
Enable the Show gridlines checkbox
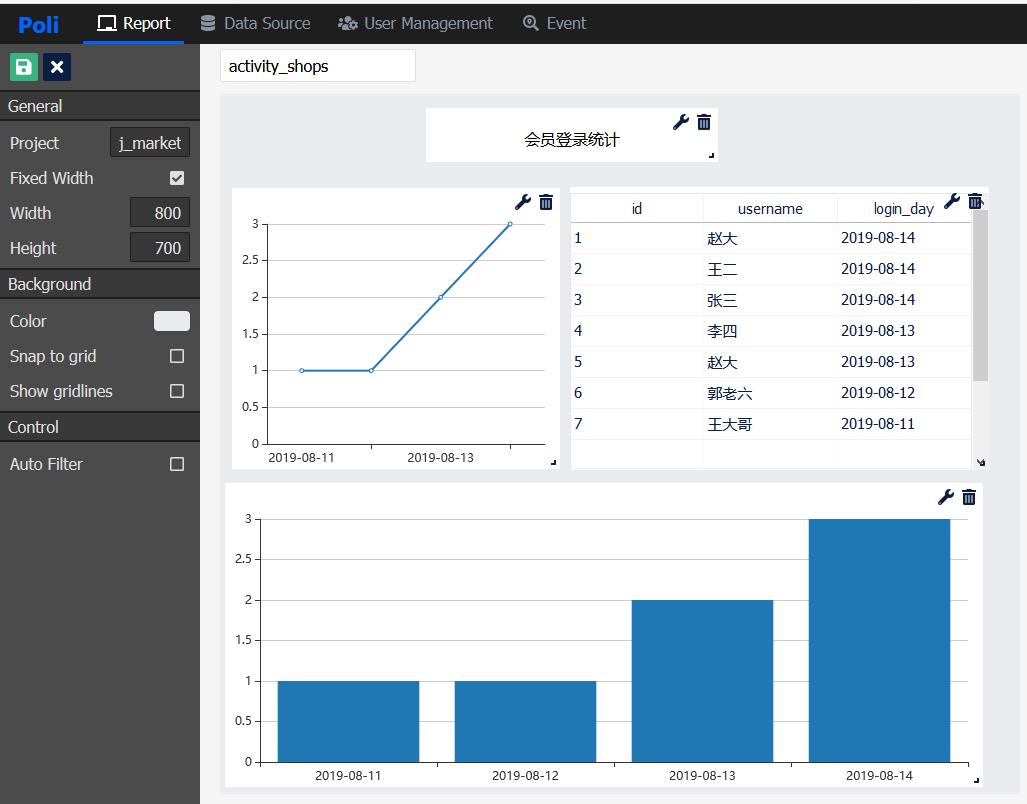pos(177,391)
